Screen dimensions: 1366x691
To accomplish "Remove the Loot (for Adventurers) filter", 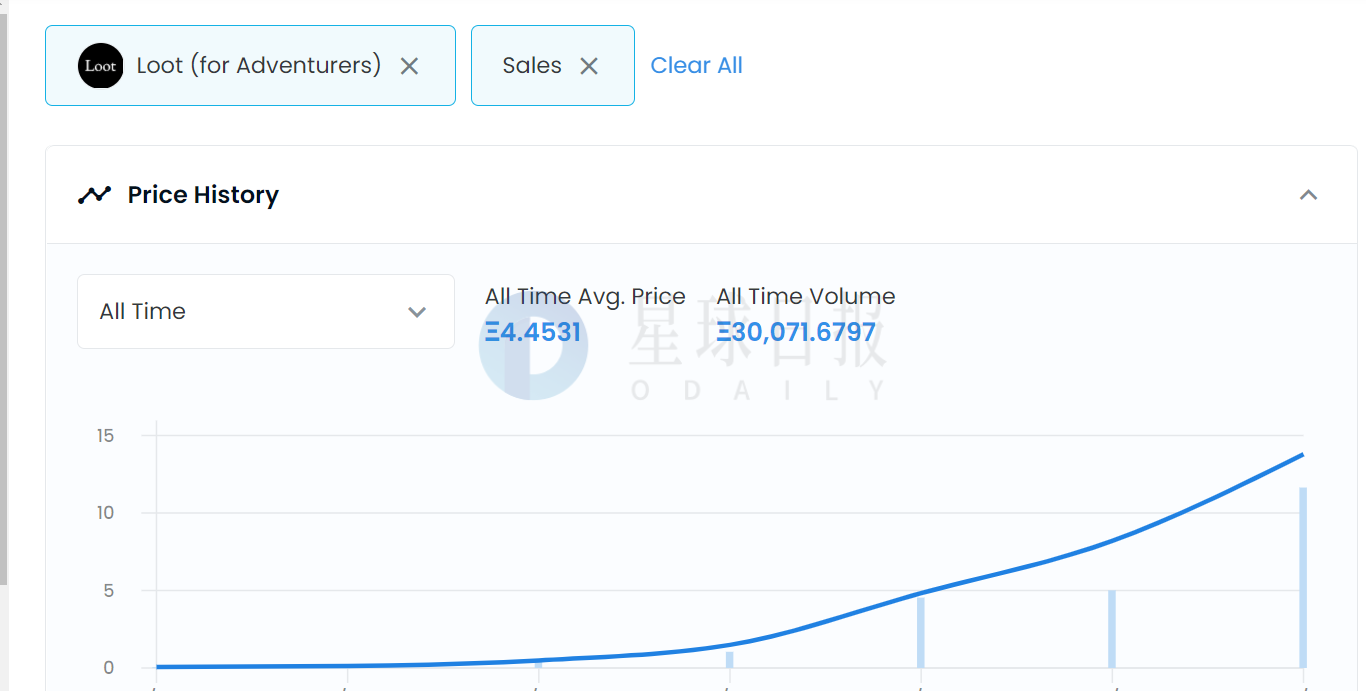I will 409,66.
